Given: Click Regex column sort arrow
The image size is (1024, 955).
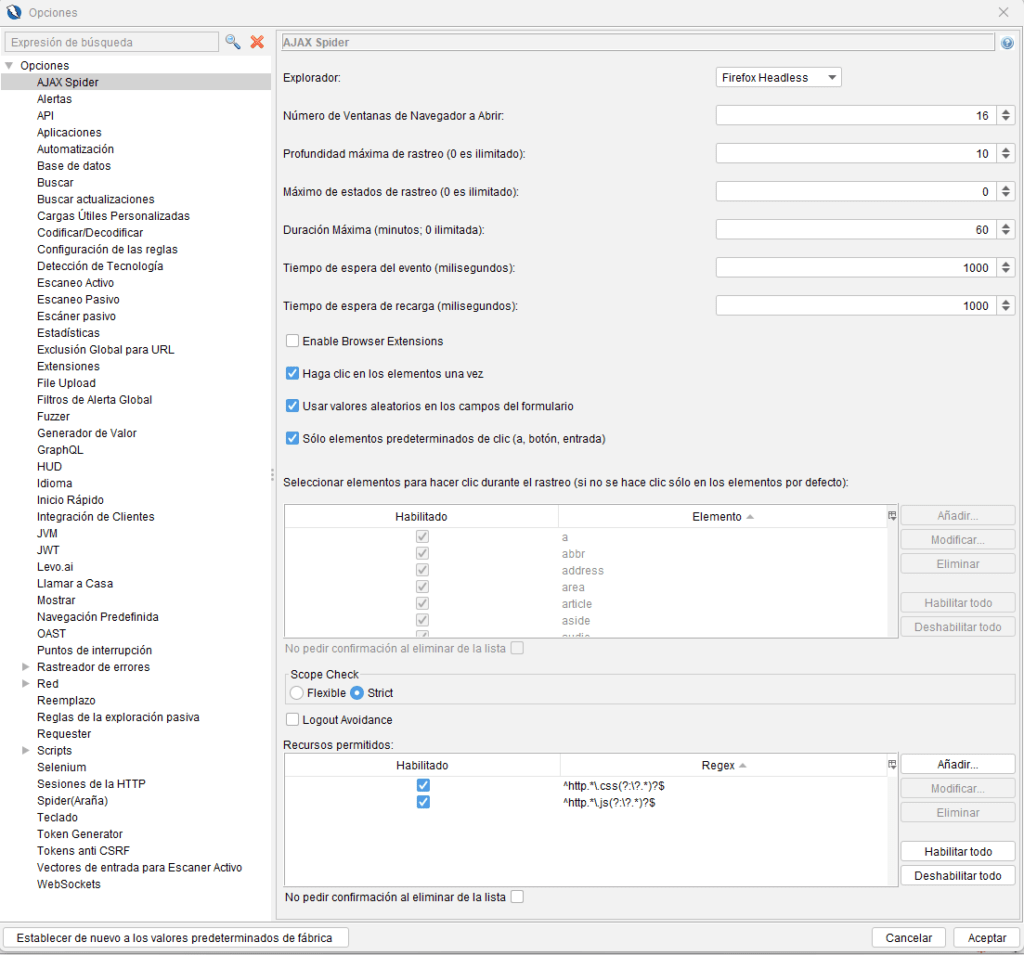Looking at the screenshot, I should [743, 766].
